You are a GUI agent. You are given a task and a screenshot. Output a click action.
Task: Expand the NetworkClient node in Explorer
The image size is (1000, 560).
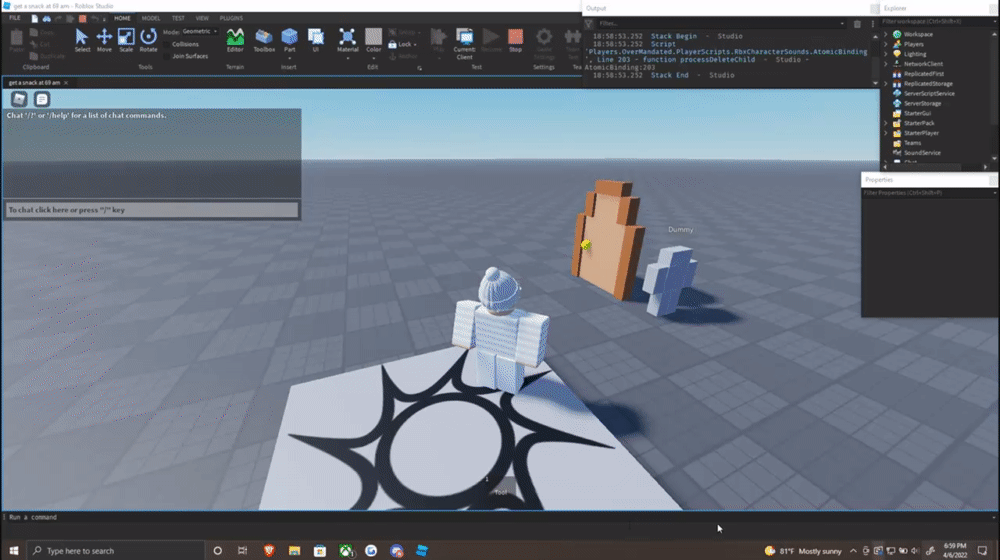(886, 64)
